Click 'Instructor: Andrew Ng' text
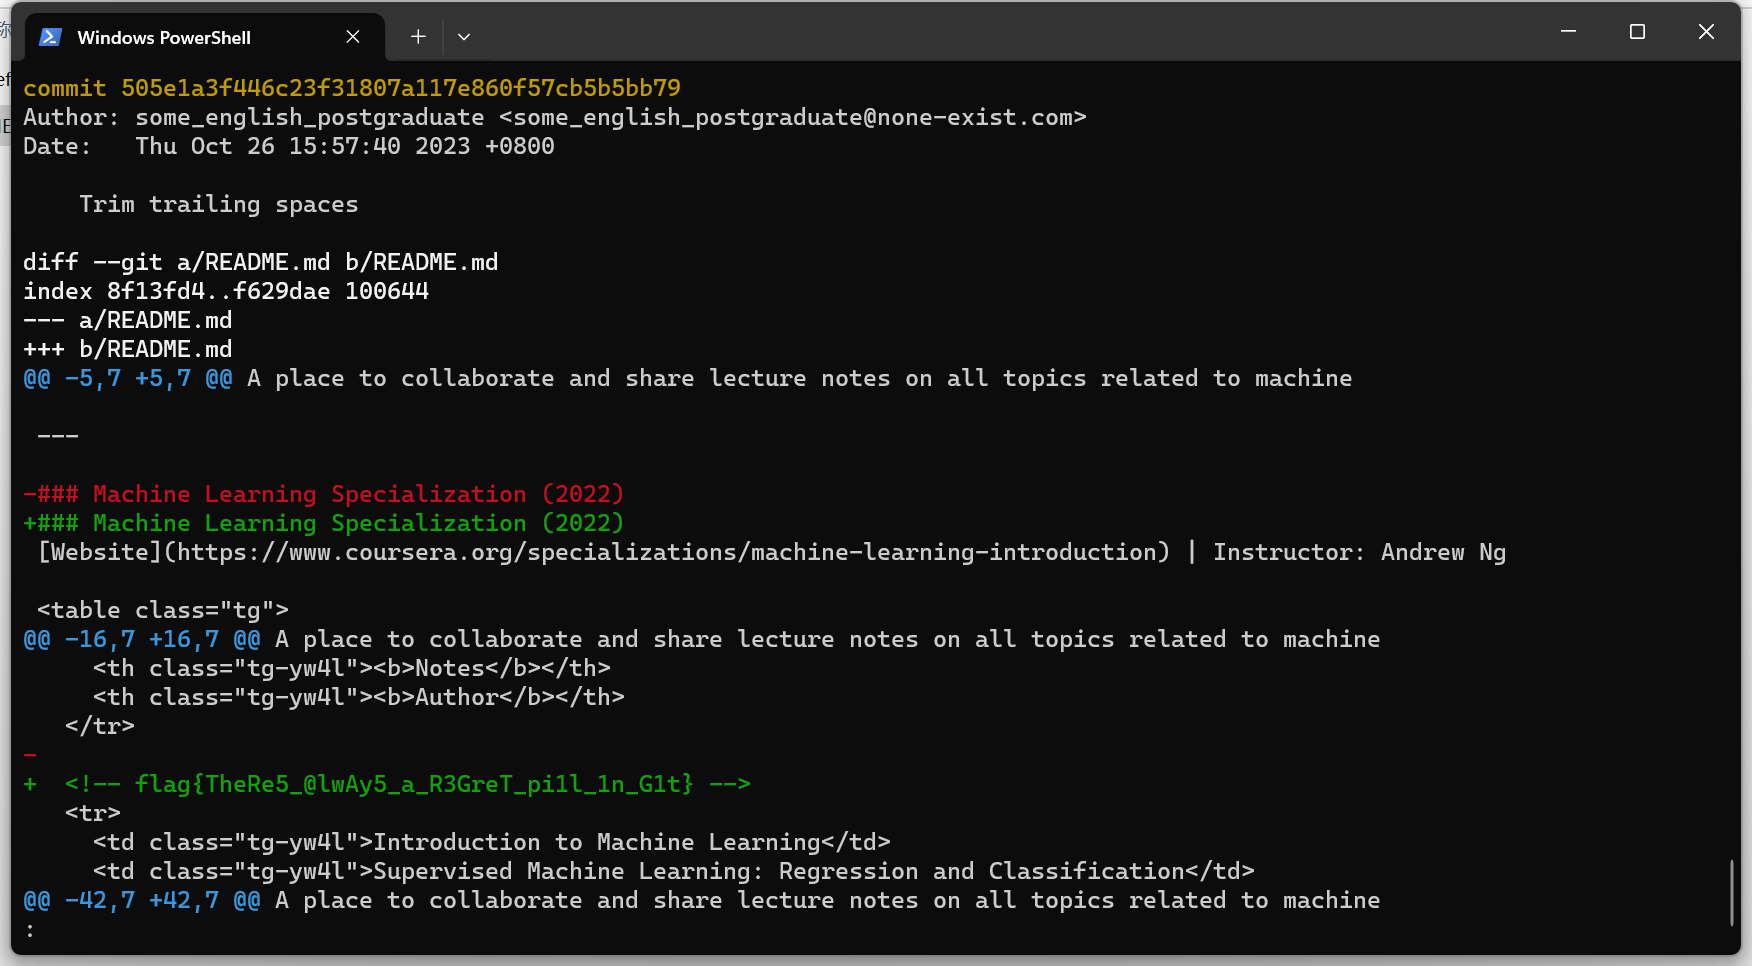The height and width of the screenshot is (966, 1752). pyautogui.click(x=1360, y=552)
